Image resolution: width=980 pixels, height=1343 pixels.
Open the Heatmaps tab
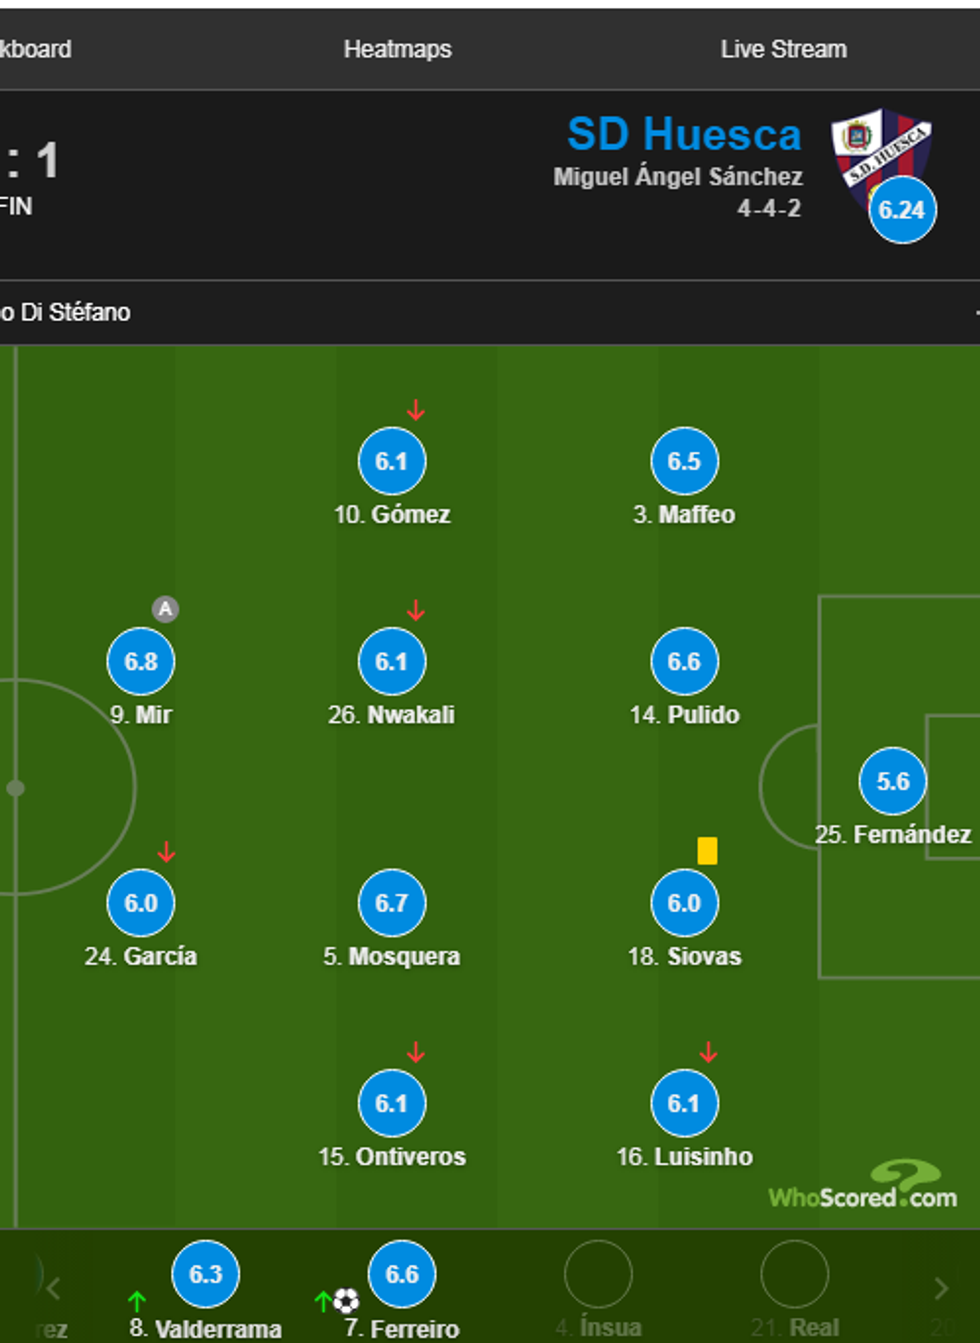point(397,49)
